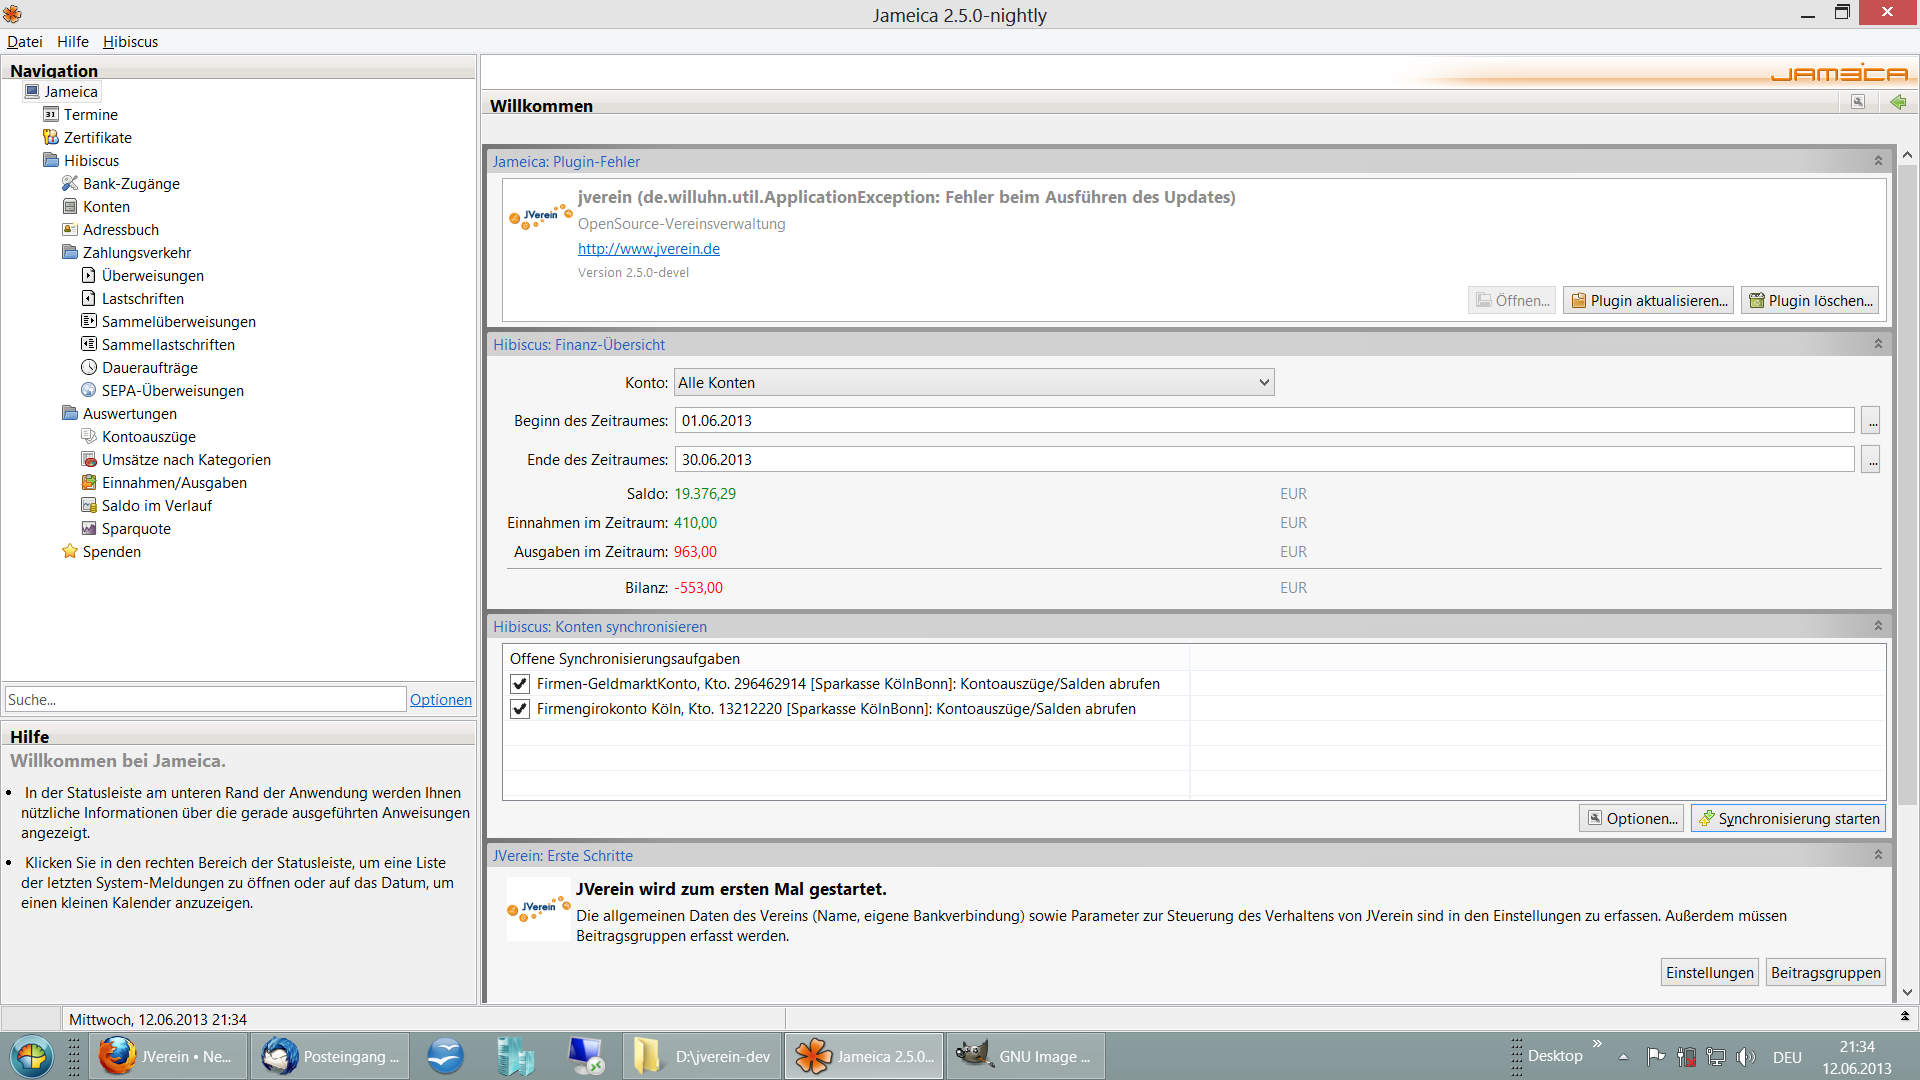Image resolution: width=1920 pixels, height=1080 pixels.
Task: Open the Hilfe menu
Action: coord(73,41)
